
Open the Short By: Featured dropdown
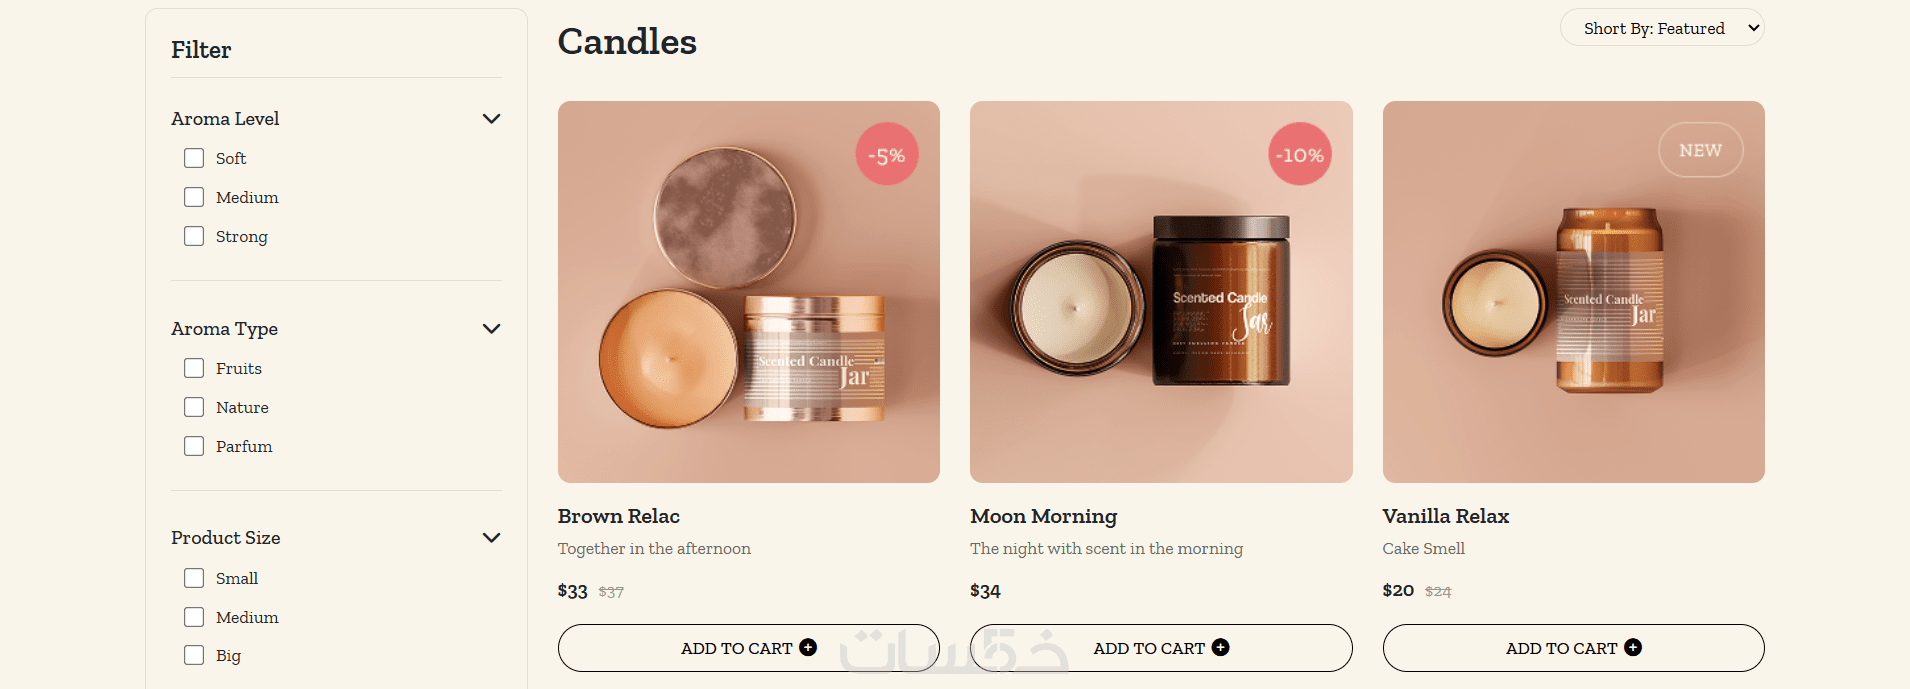tap(1662, 28)
